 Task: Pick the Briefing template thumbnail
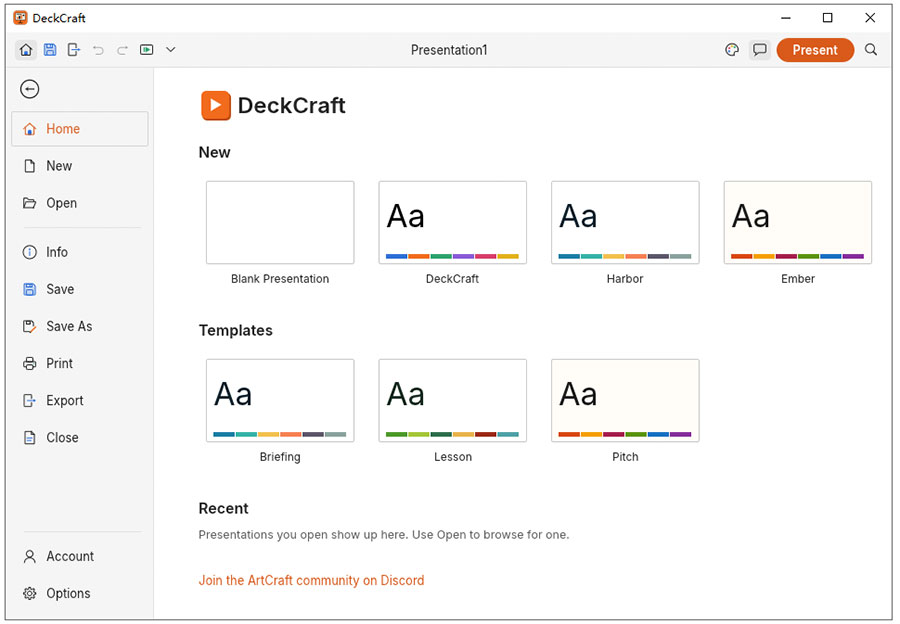[280, 401]
